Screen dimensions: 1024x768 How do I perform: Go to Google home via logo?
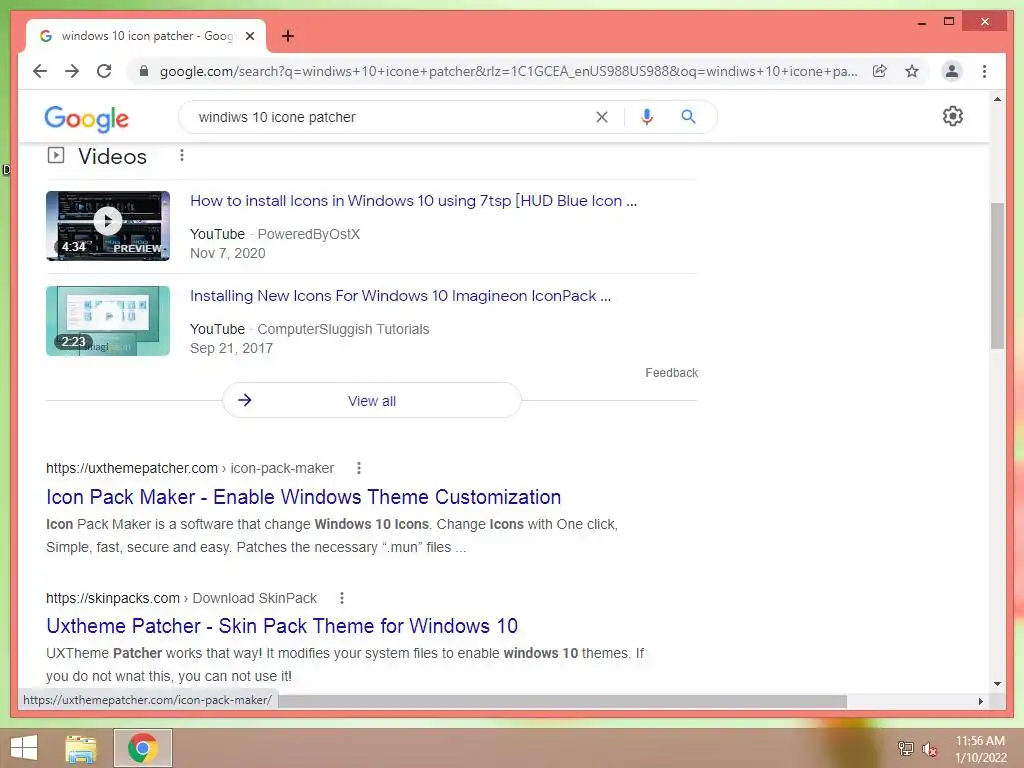[86, 118]
